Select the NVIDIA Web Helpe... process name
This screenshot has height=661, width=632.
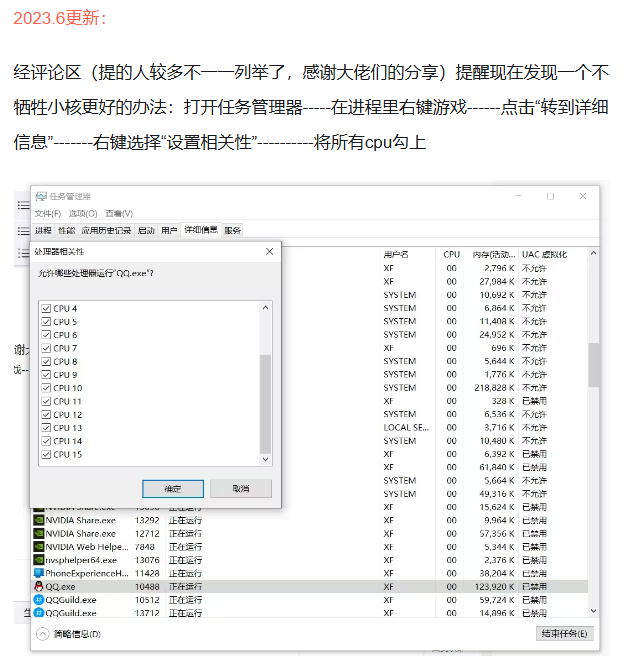(x=87, y=547)
